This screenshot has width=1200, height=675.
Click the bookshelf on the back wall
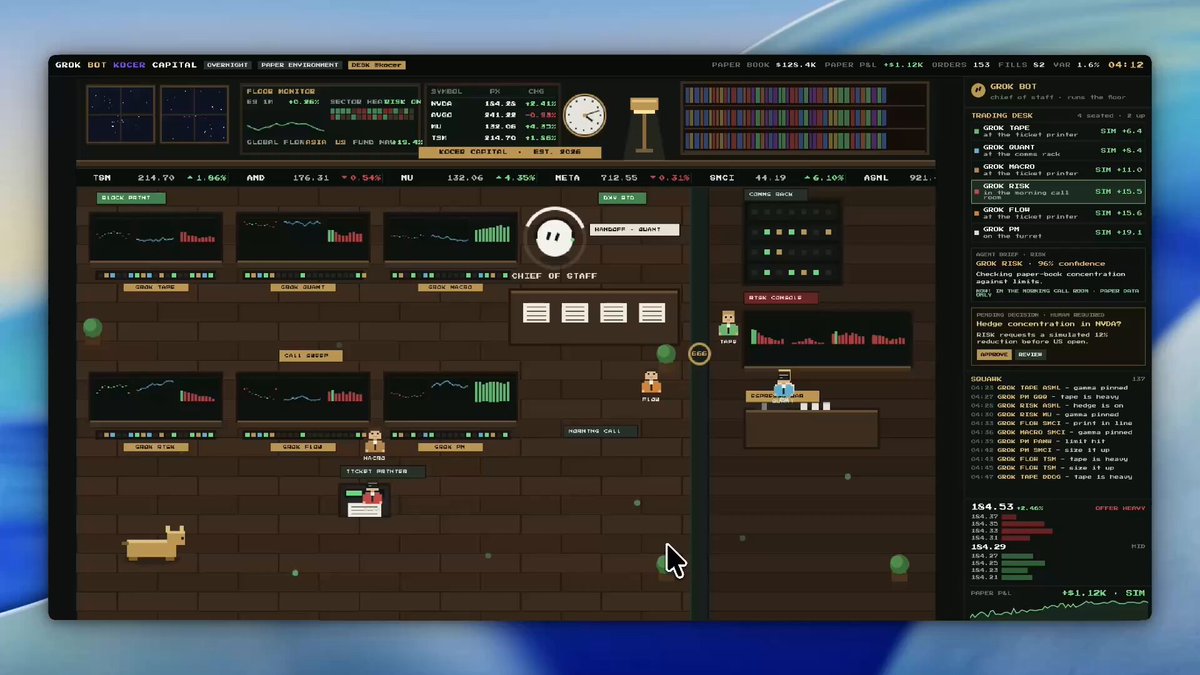click(805, 118)
